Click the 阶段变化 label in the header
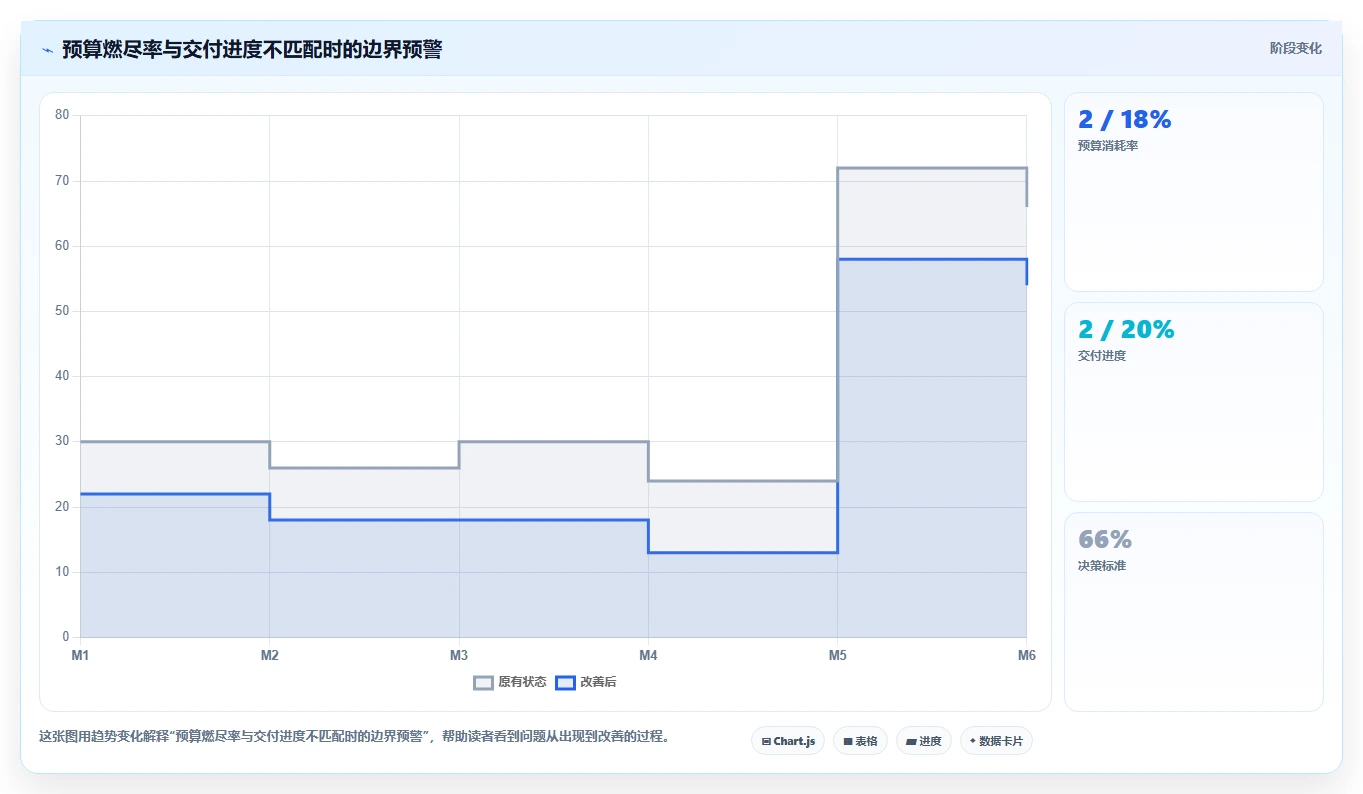 pyautogui.click(x=1296, y=48)
